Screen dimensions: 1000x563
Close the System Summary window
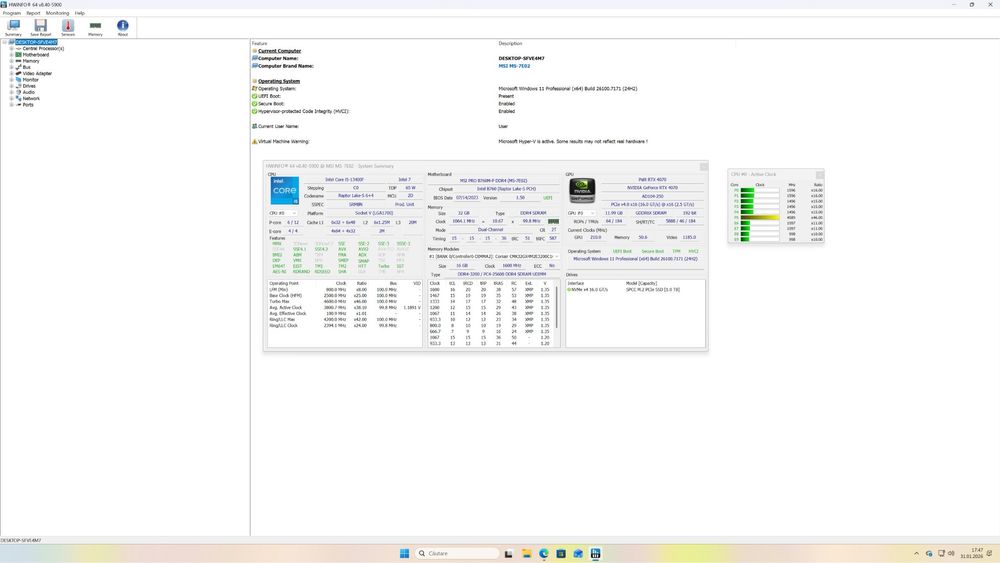[703, 166]
